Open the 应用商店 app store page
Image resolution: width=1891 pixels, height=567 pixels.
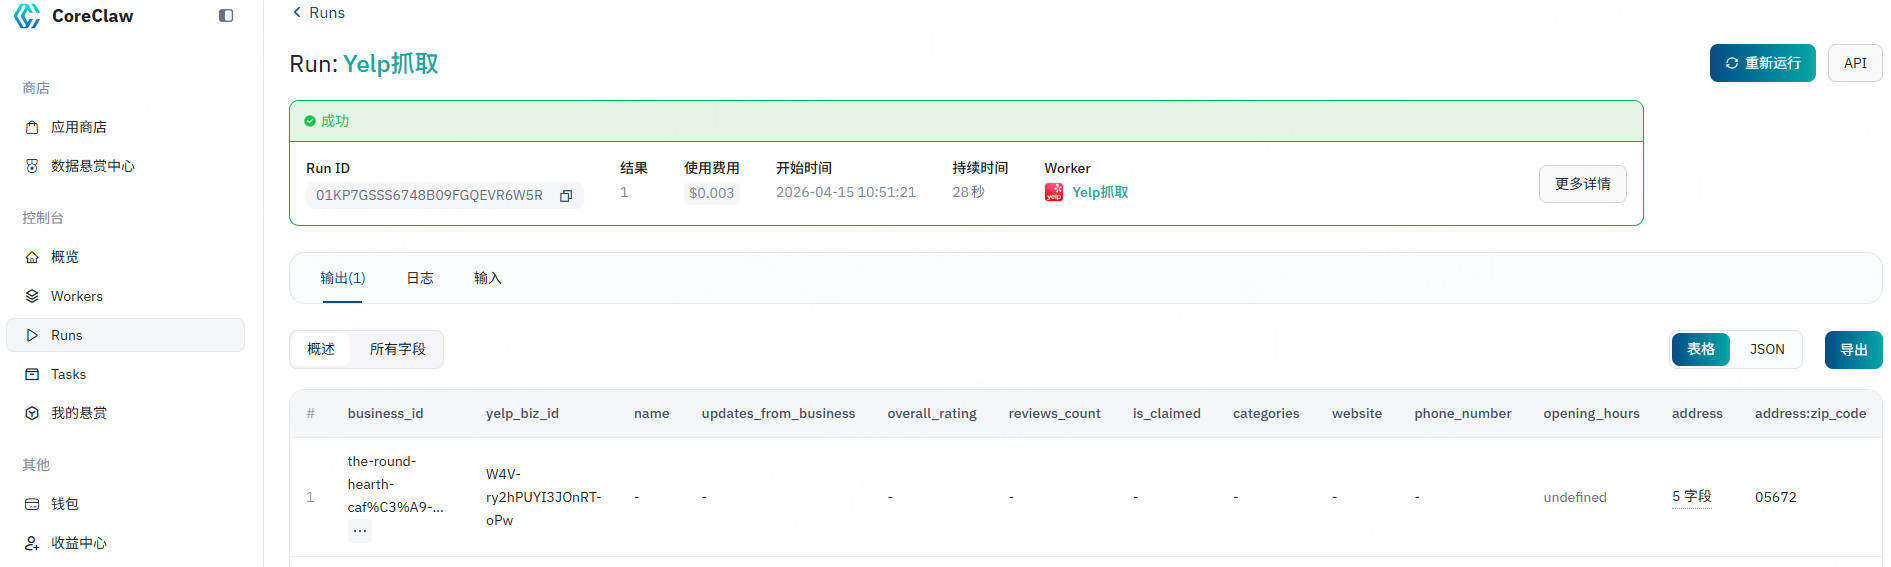(x=79, y=127)
